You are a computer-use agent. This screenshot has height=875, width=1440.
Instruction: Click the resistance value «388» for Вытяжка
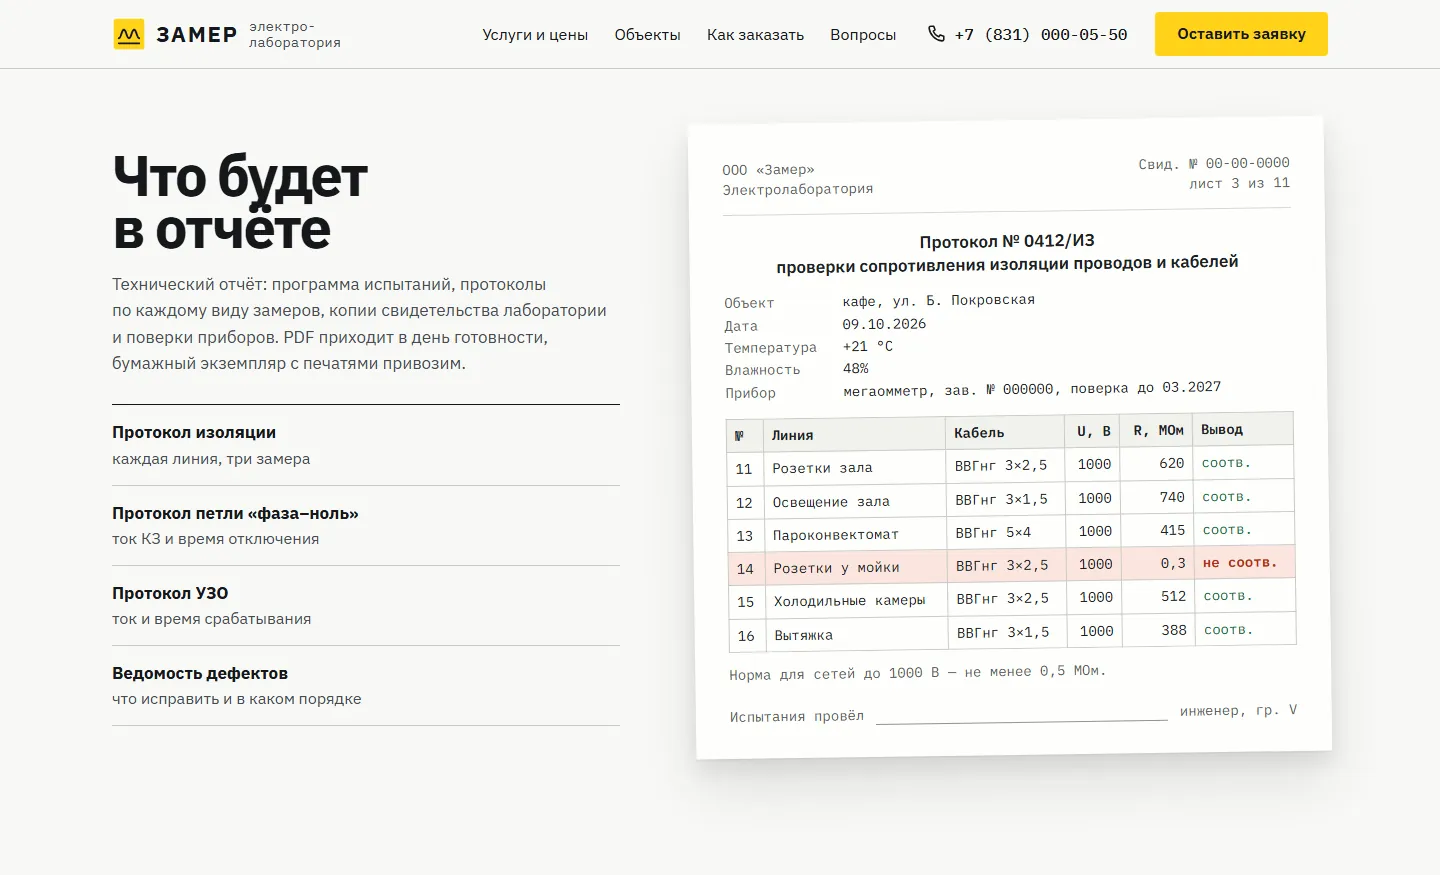(x=1174, y=631)
